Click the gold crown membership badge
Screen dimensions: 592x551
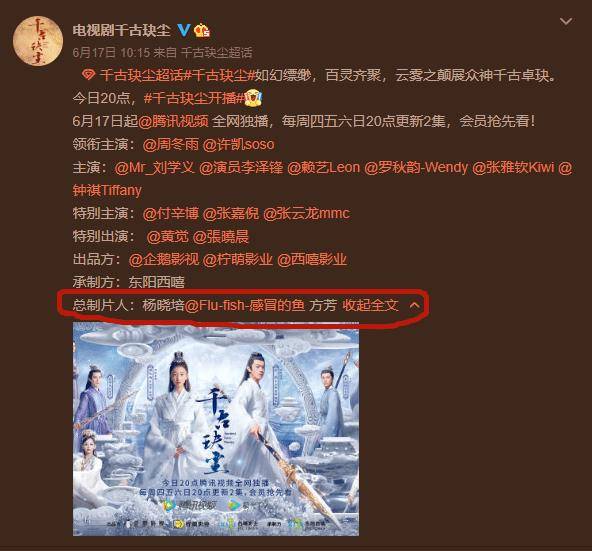tap(202, 30)
